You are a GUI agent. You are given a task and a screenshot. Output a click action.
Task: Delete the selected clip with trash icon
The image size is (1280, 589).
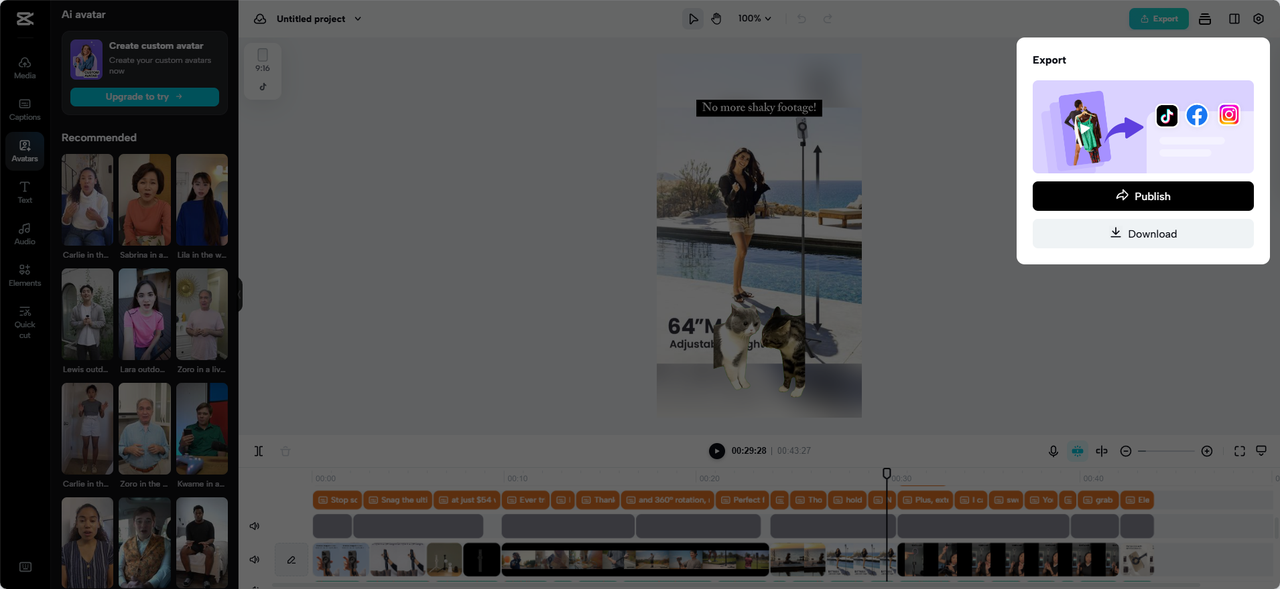coord(285,451)
